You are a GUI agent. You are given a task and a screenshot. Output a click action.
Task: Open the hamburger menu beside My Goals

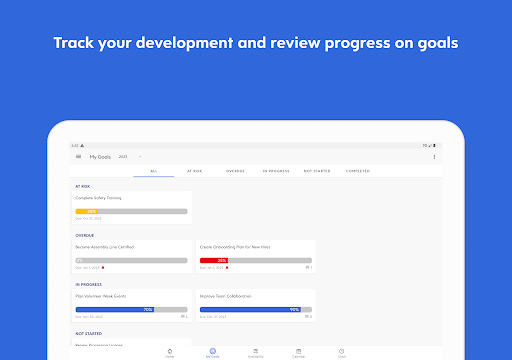click(79, 157)
